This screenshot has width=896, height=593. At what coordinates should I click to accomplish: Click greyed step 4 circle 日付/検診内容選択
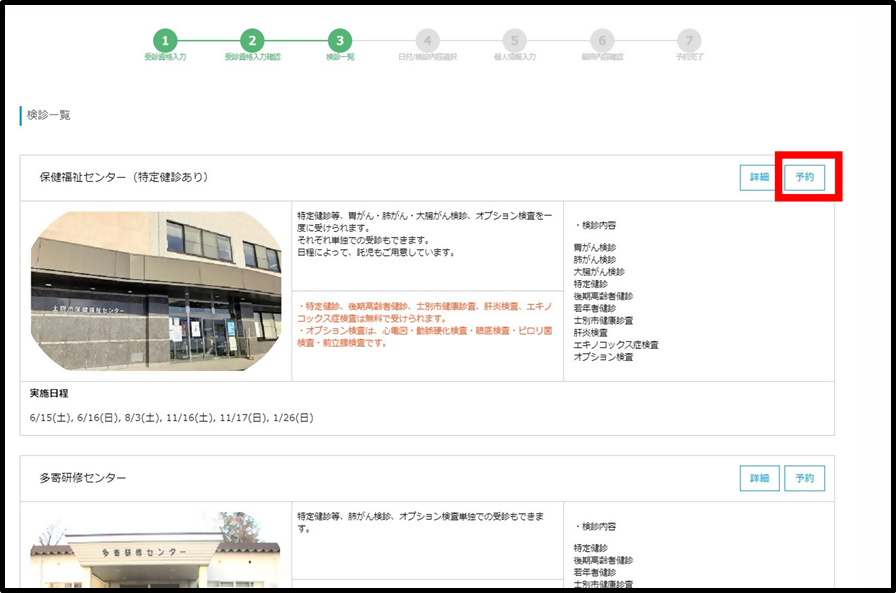point(427,41)
